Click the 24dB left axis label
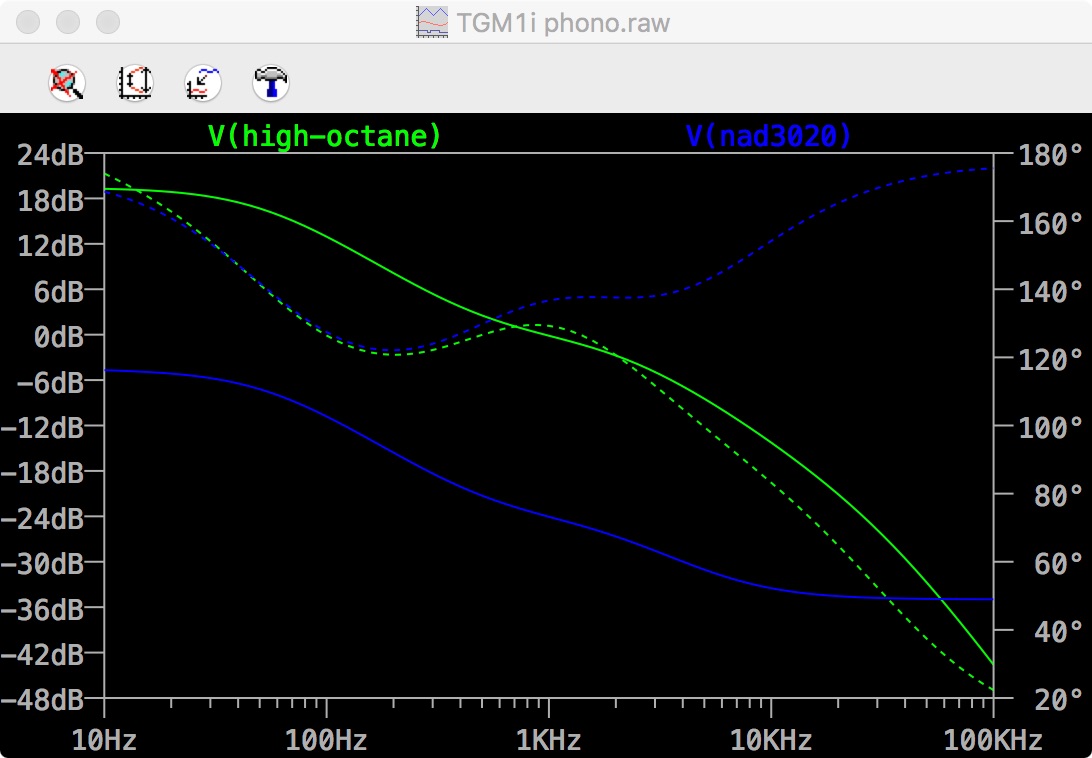1092x758 pixels. coord(50,155)
